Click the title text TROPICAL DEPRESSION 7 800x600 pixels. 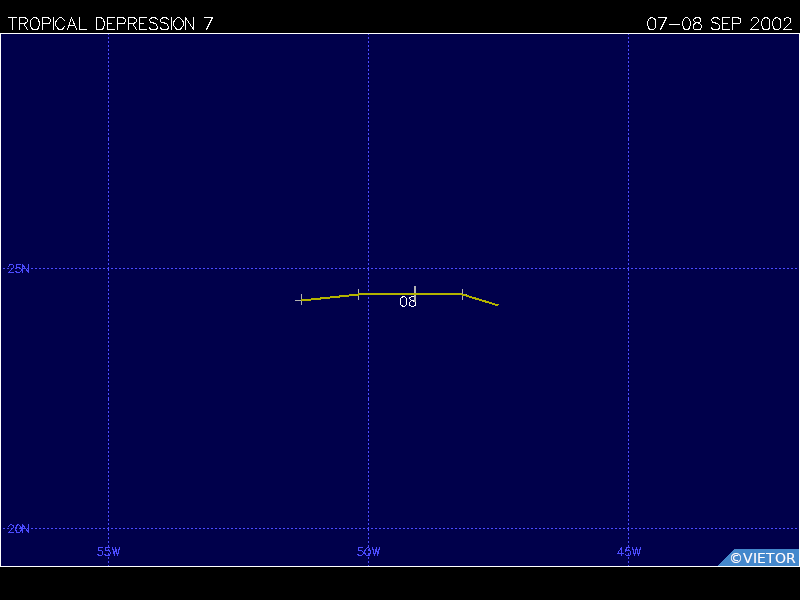click(110, 24)
